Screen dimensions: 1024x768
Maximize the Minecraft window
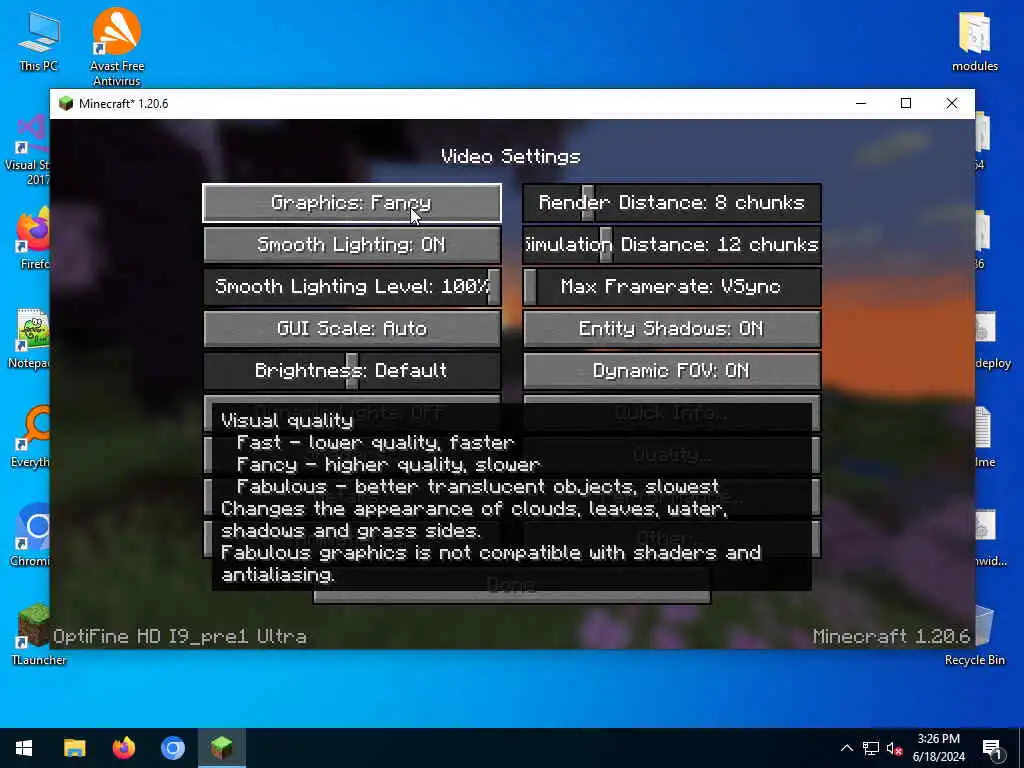pos(906,103)
